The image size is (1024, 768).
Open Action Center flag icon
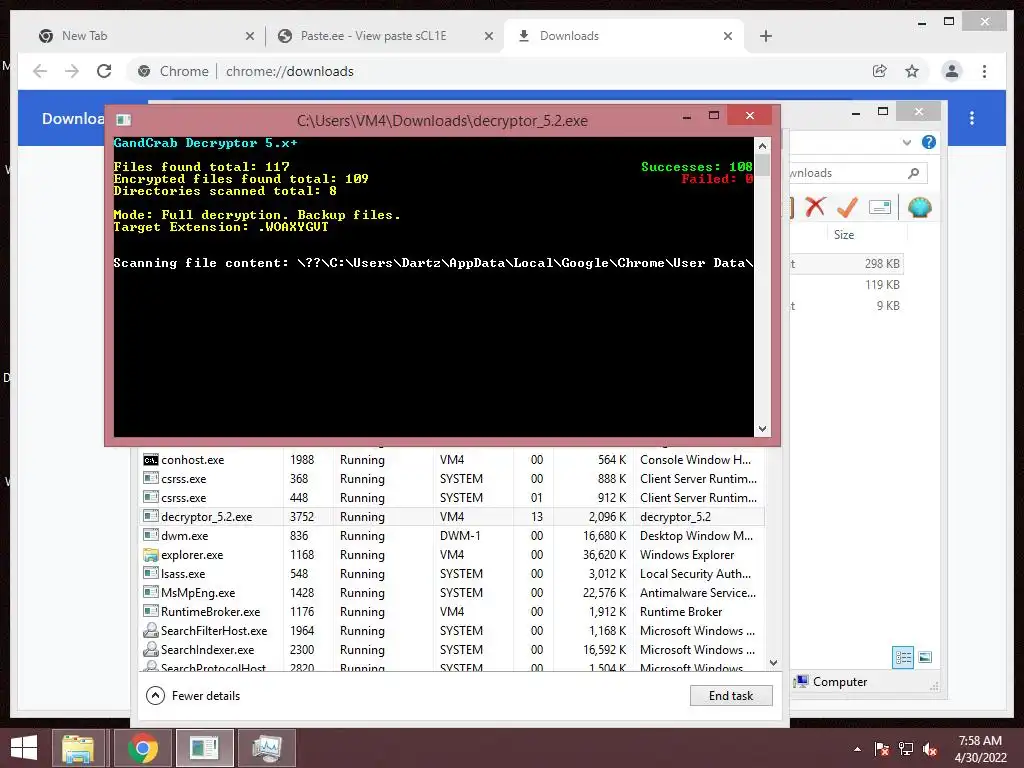881,749
